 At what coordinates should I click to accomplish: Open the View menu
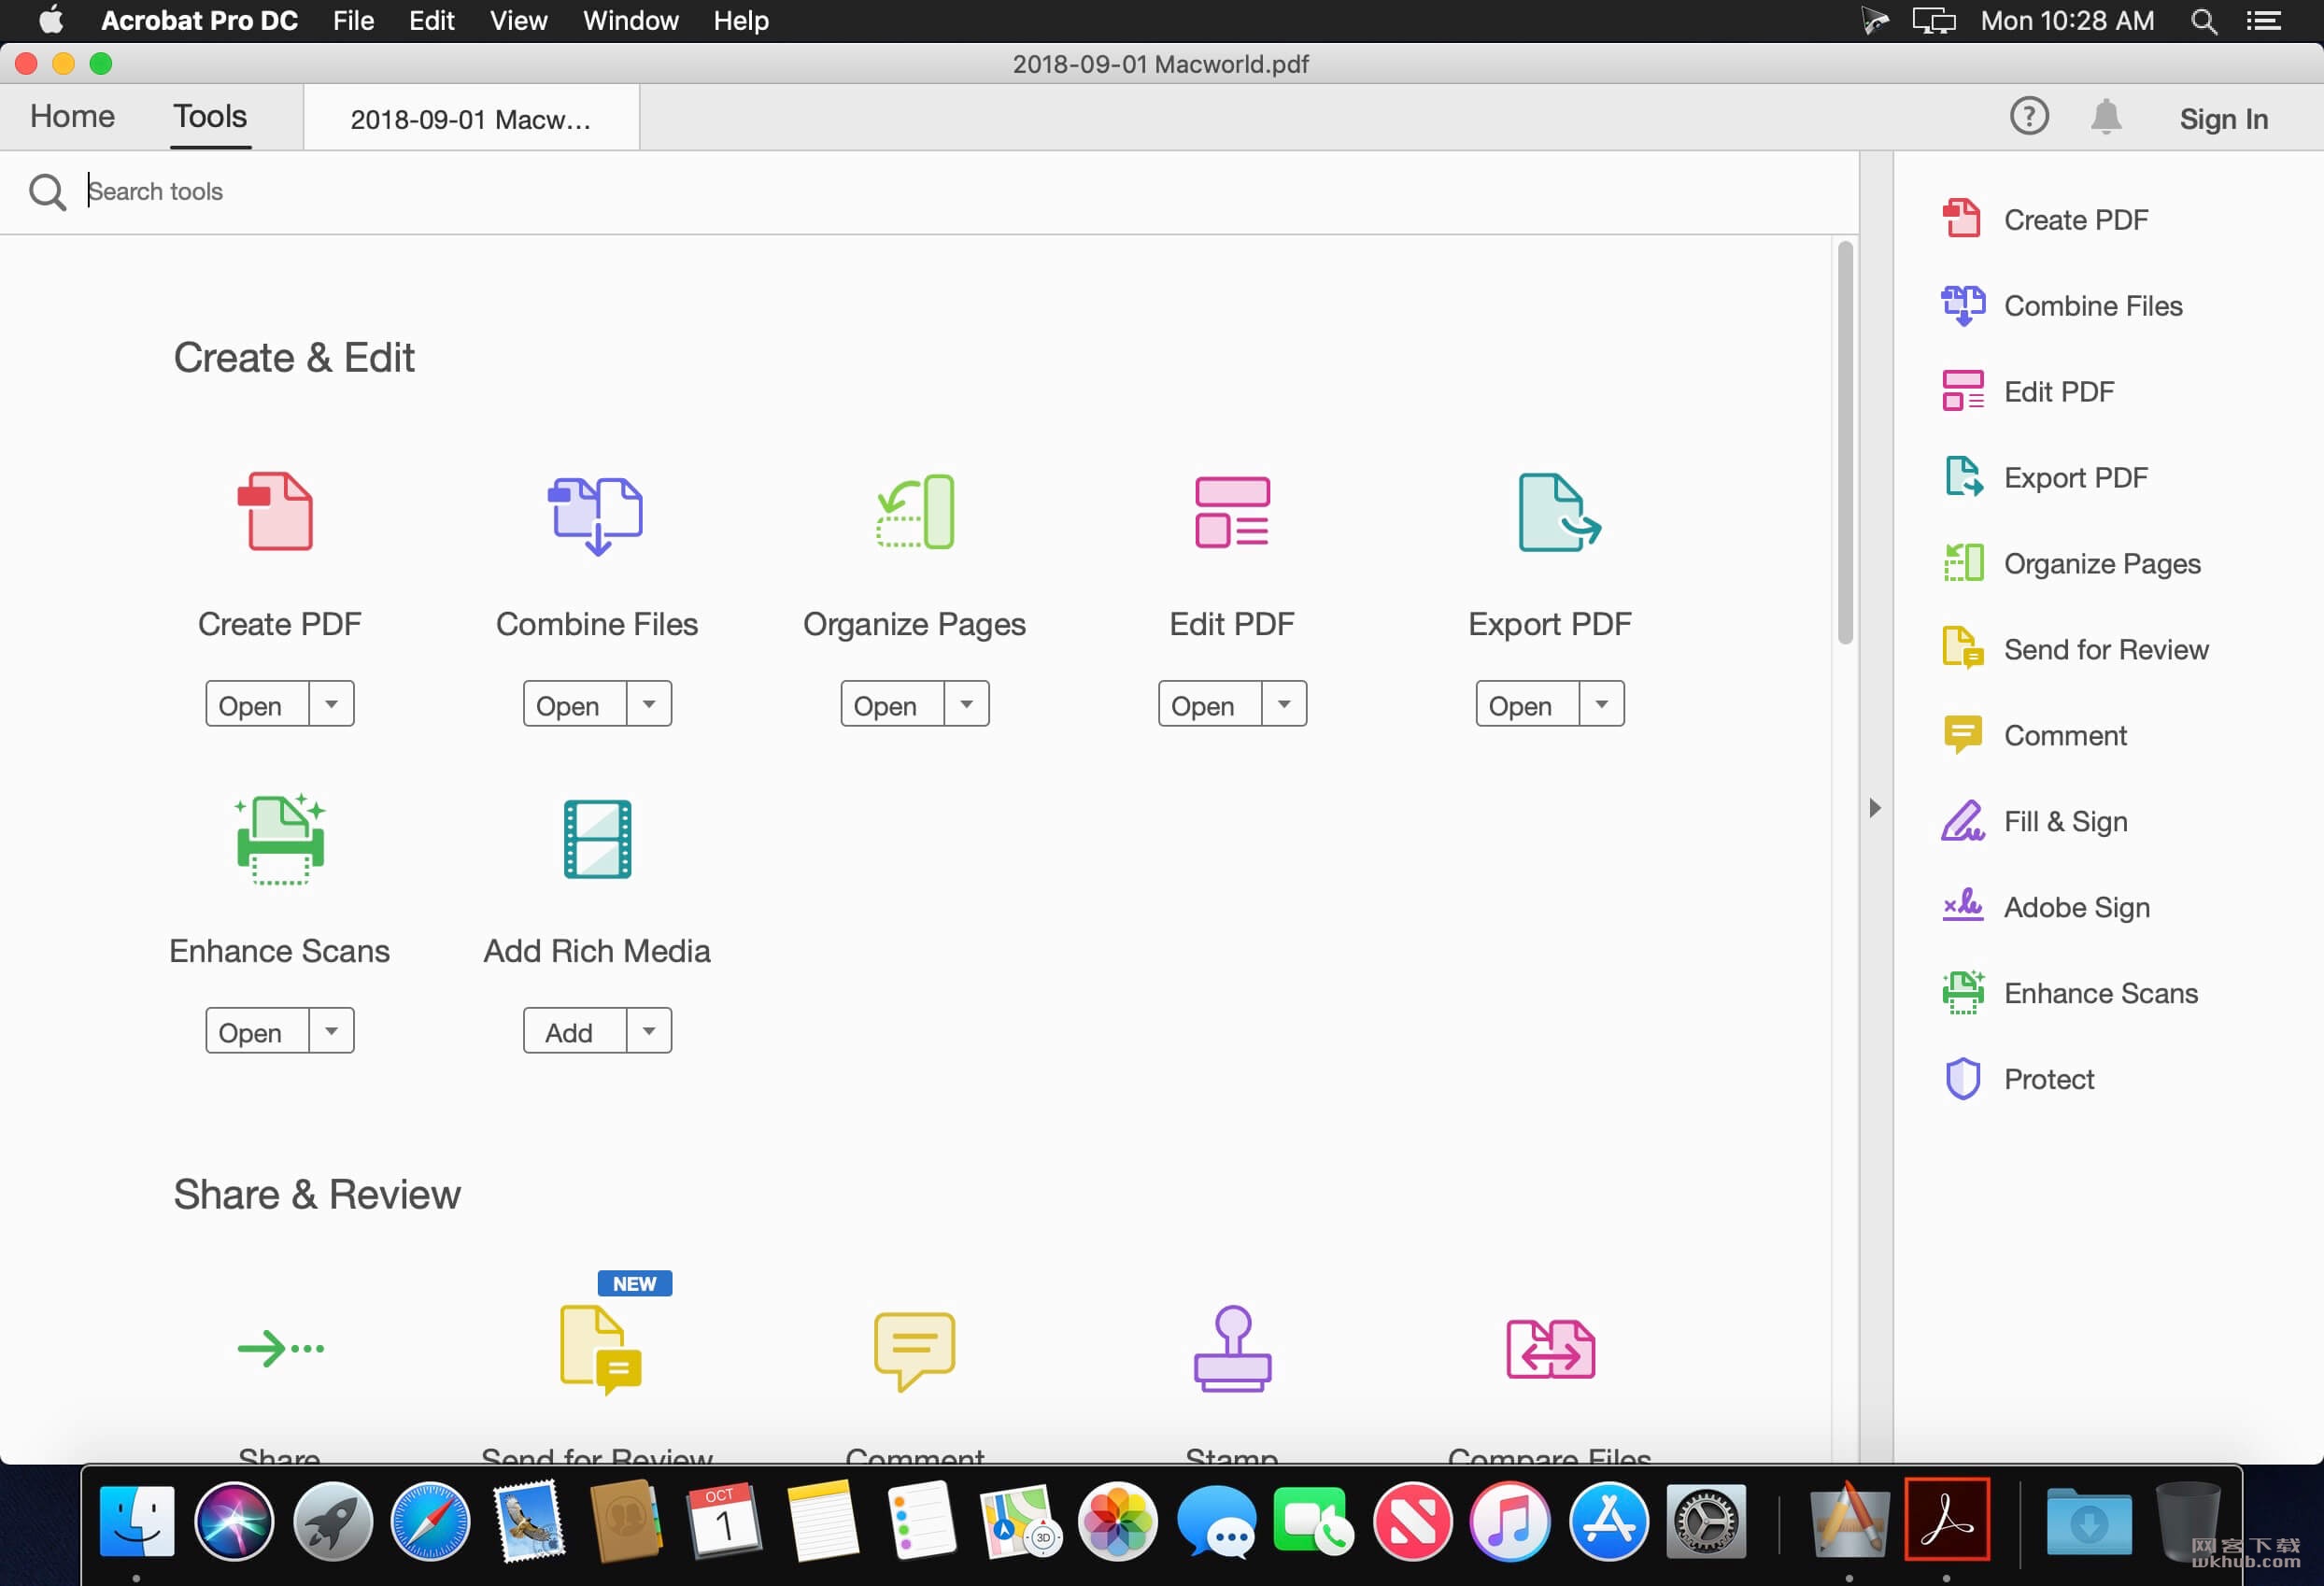tap(518, 21)
